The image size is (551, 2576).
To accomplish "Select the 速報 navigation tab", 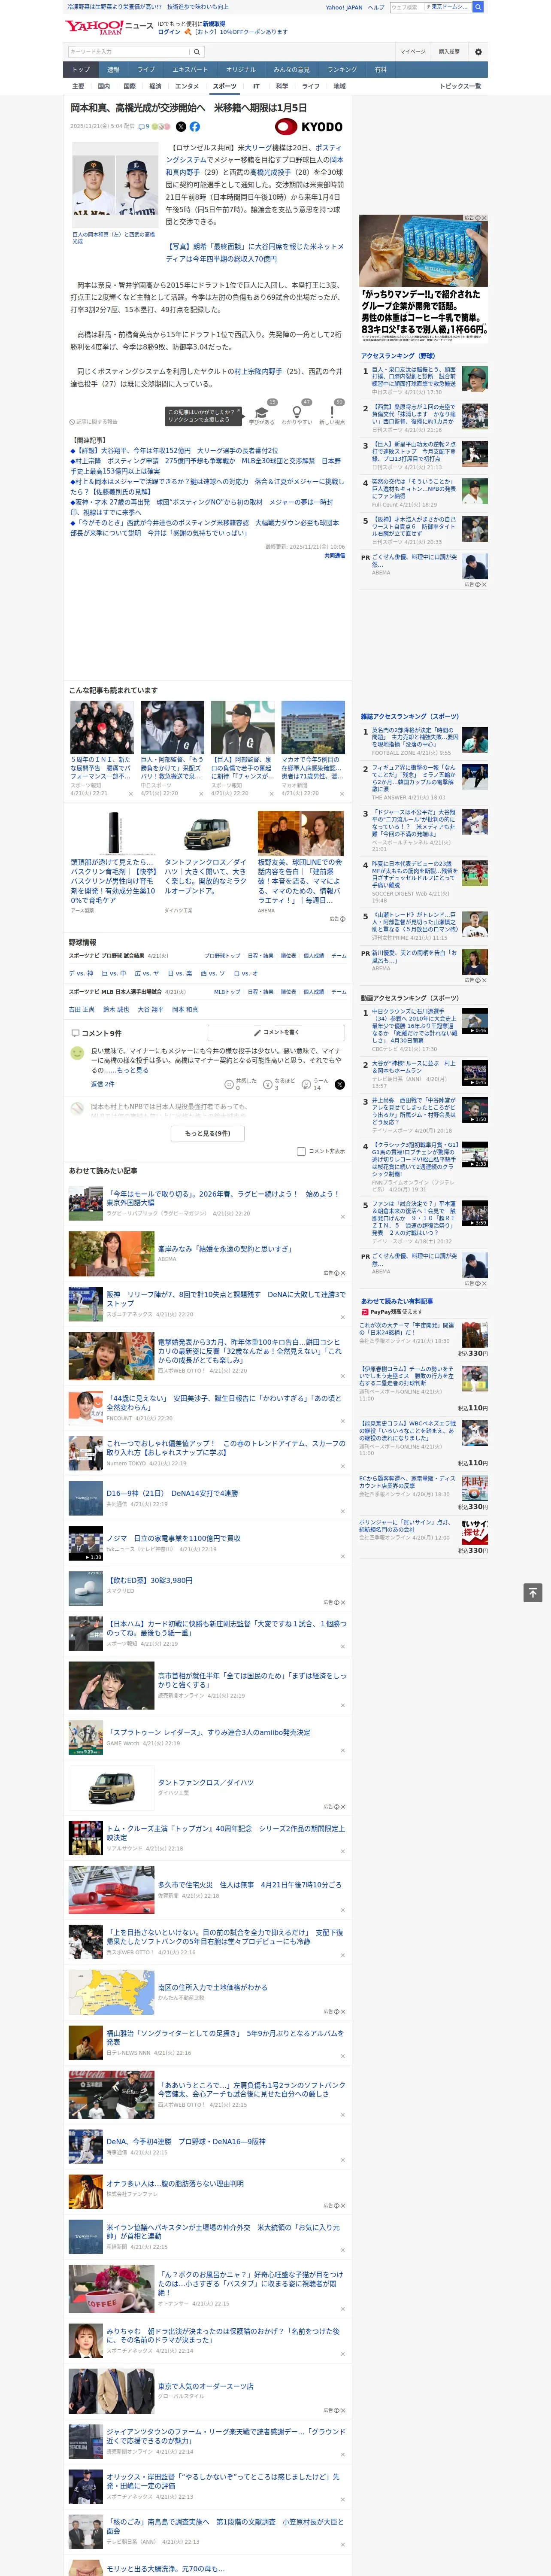I will pos(113,70).
